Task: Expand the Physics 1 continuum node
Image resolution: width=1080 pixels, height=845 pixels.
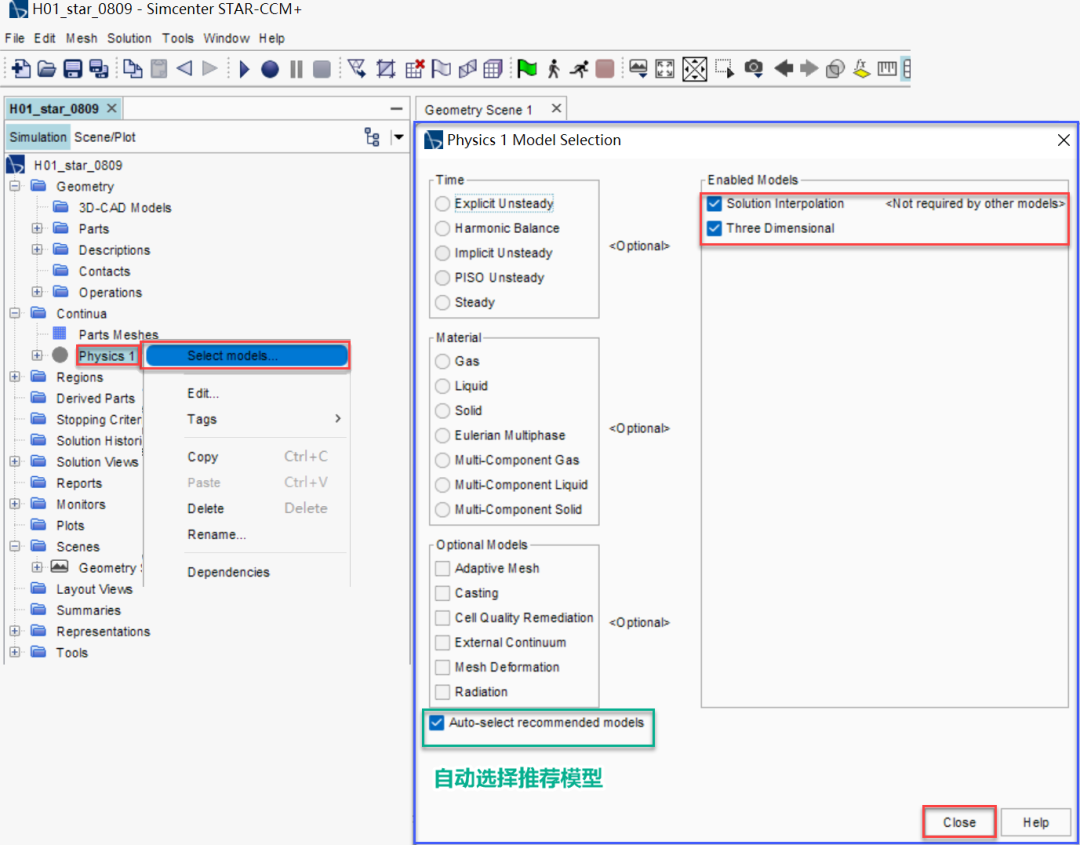Action: (x=37, y=355)
